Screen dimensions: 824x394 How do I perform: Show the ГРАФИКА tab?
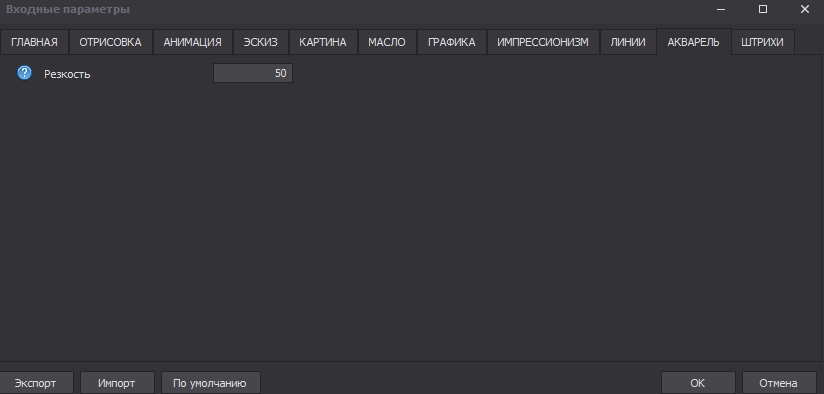click(x=451, y=42)
